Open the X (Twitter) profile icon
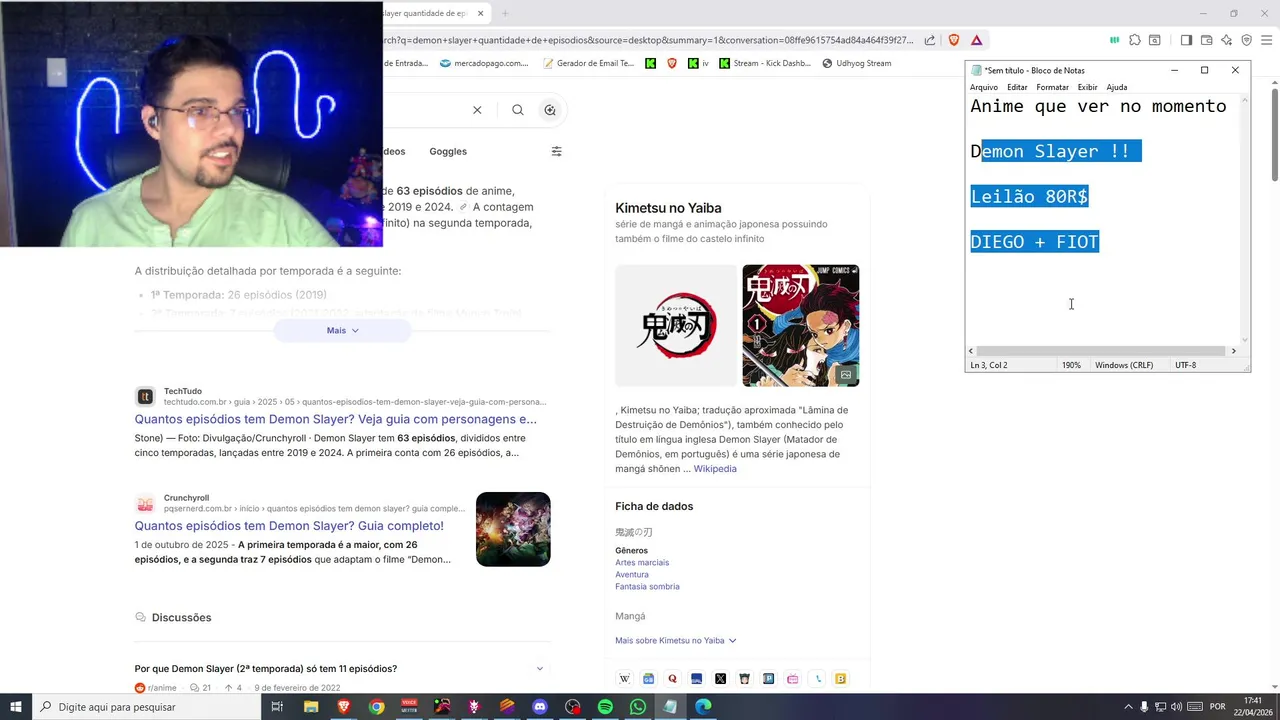Viewport: 1280px width, 720px height. (x=720, y=678)
